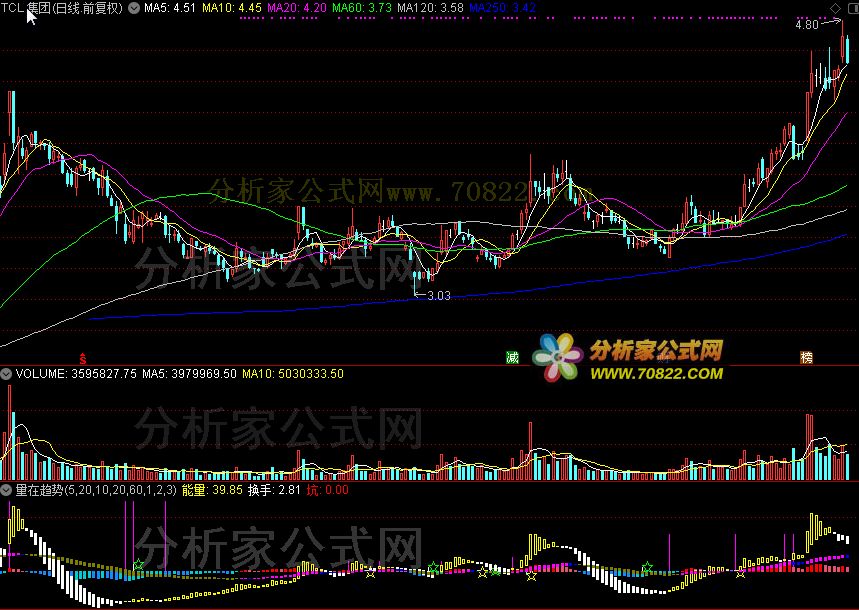Screen dimensions: 859x610
Task: Click the 4.80 high price label
Action: point(806,25)
